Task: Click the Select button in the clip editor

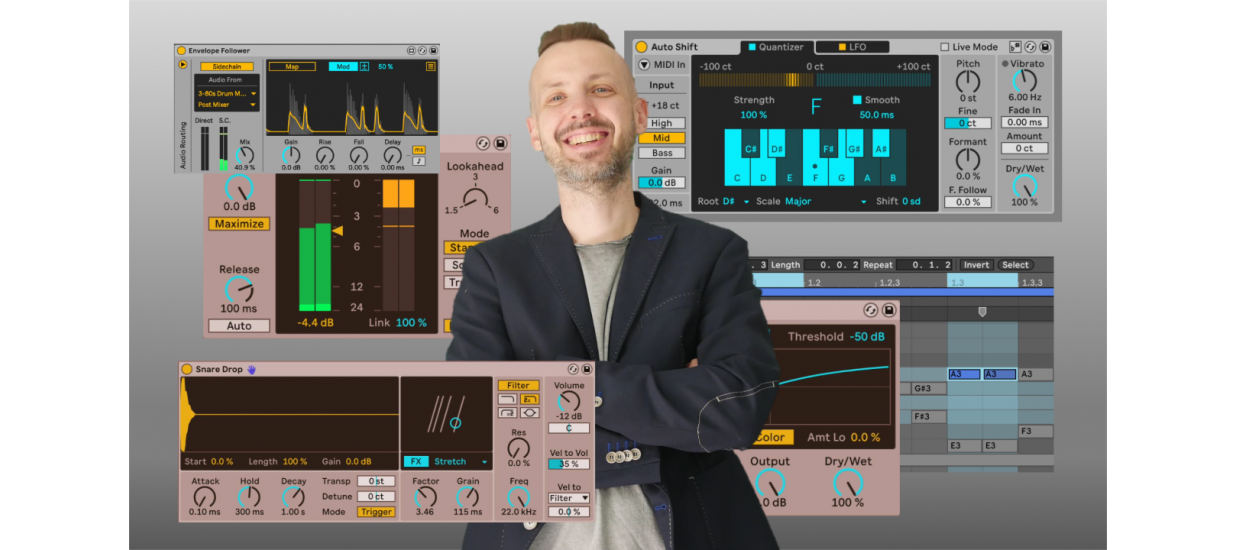Action: [1015, 265]
